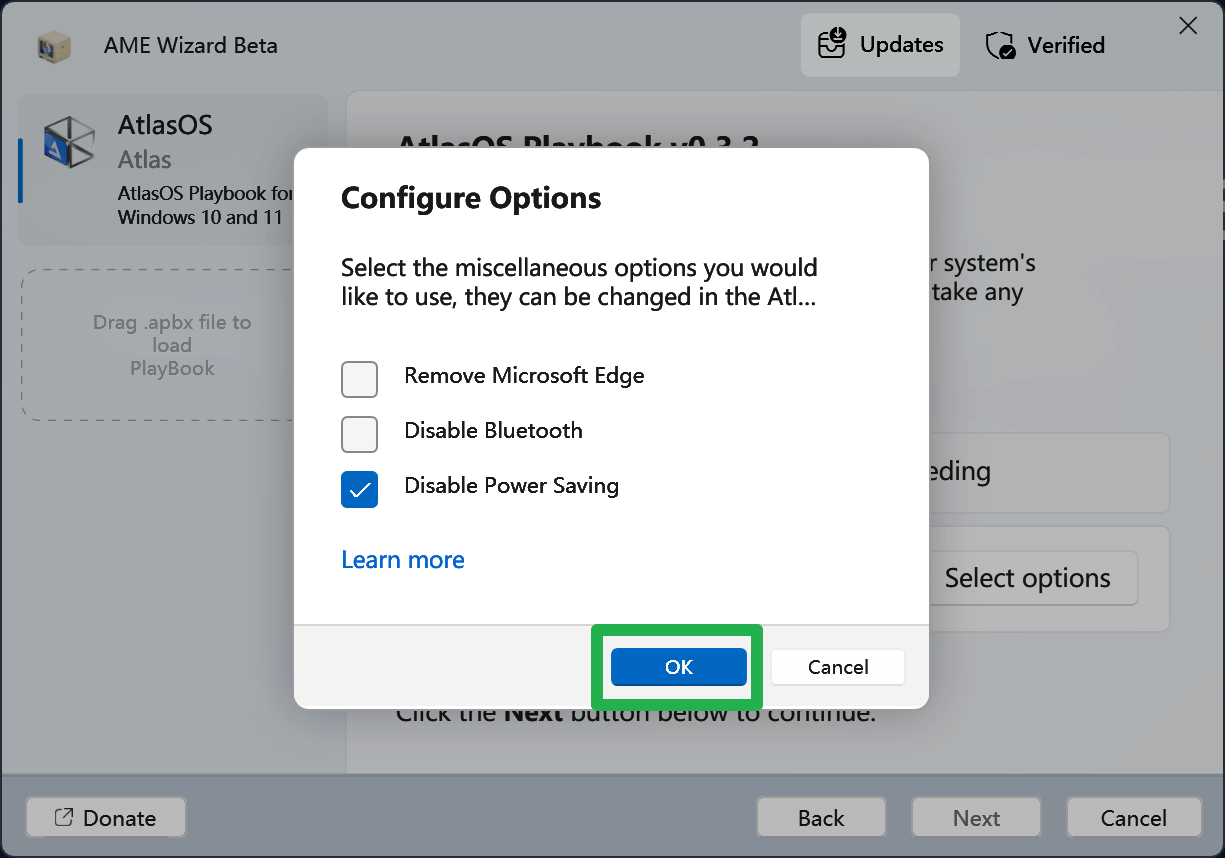Click the wizard's Next button
Image resolution: width=1225 pixels, height=858 pixels.
[x=976, y=818]
